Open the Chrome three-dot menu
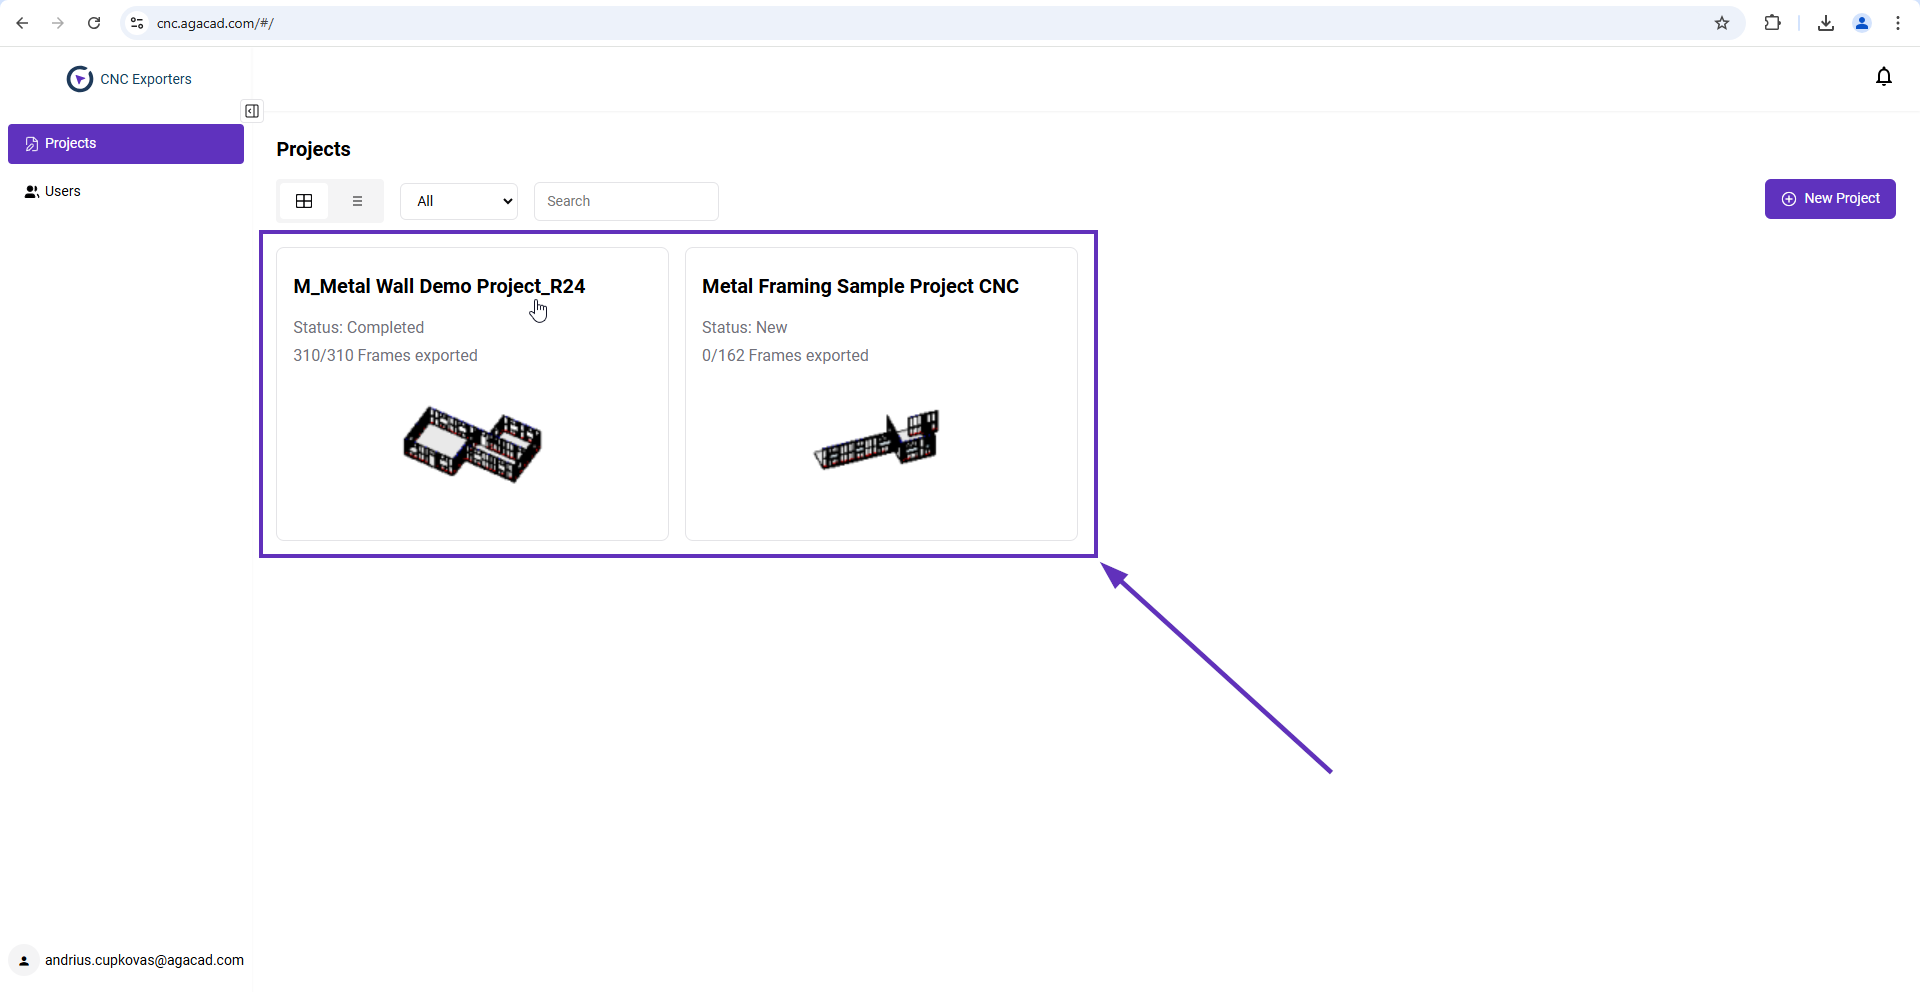The image size is (1920, 992). [1897, 23]
